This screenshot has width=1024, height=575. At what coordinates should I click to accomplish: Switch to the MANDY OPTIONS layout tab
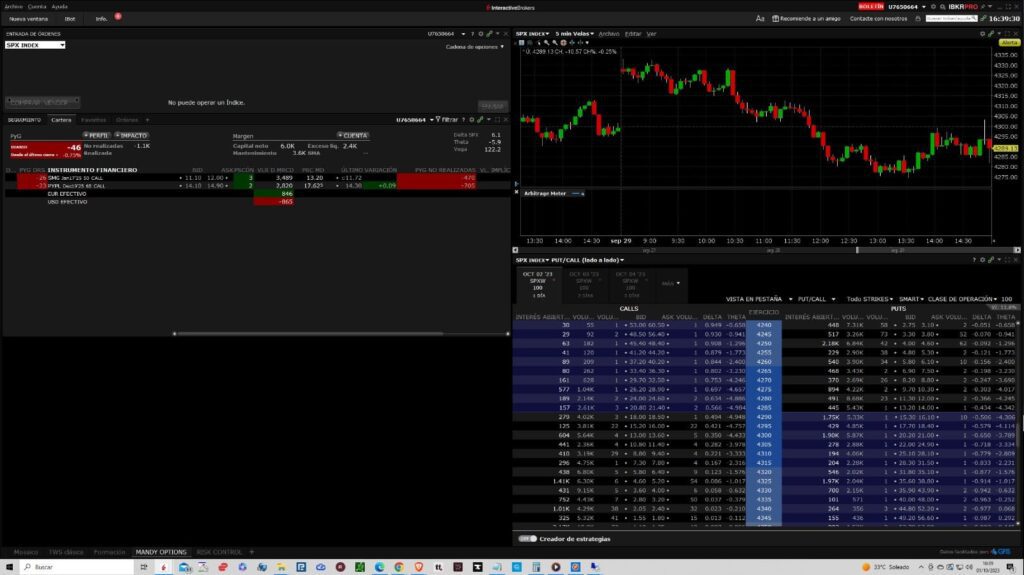coord(161,553)
